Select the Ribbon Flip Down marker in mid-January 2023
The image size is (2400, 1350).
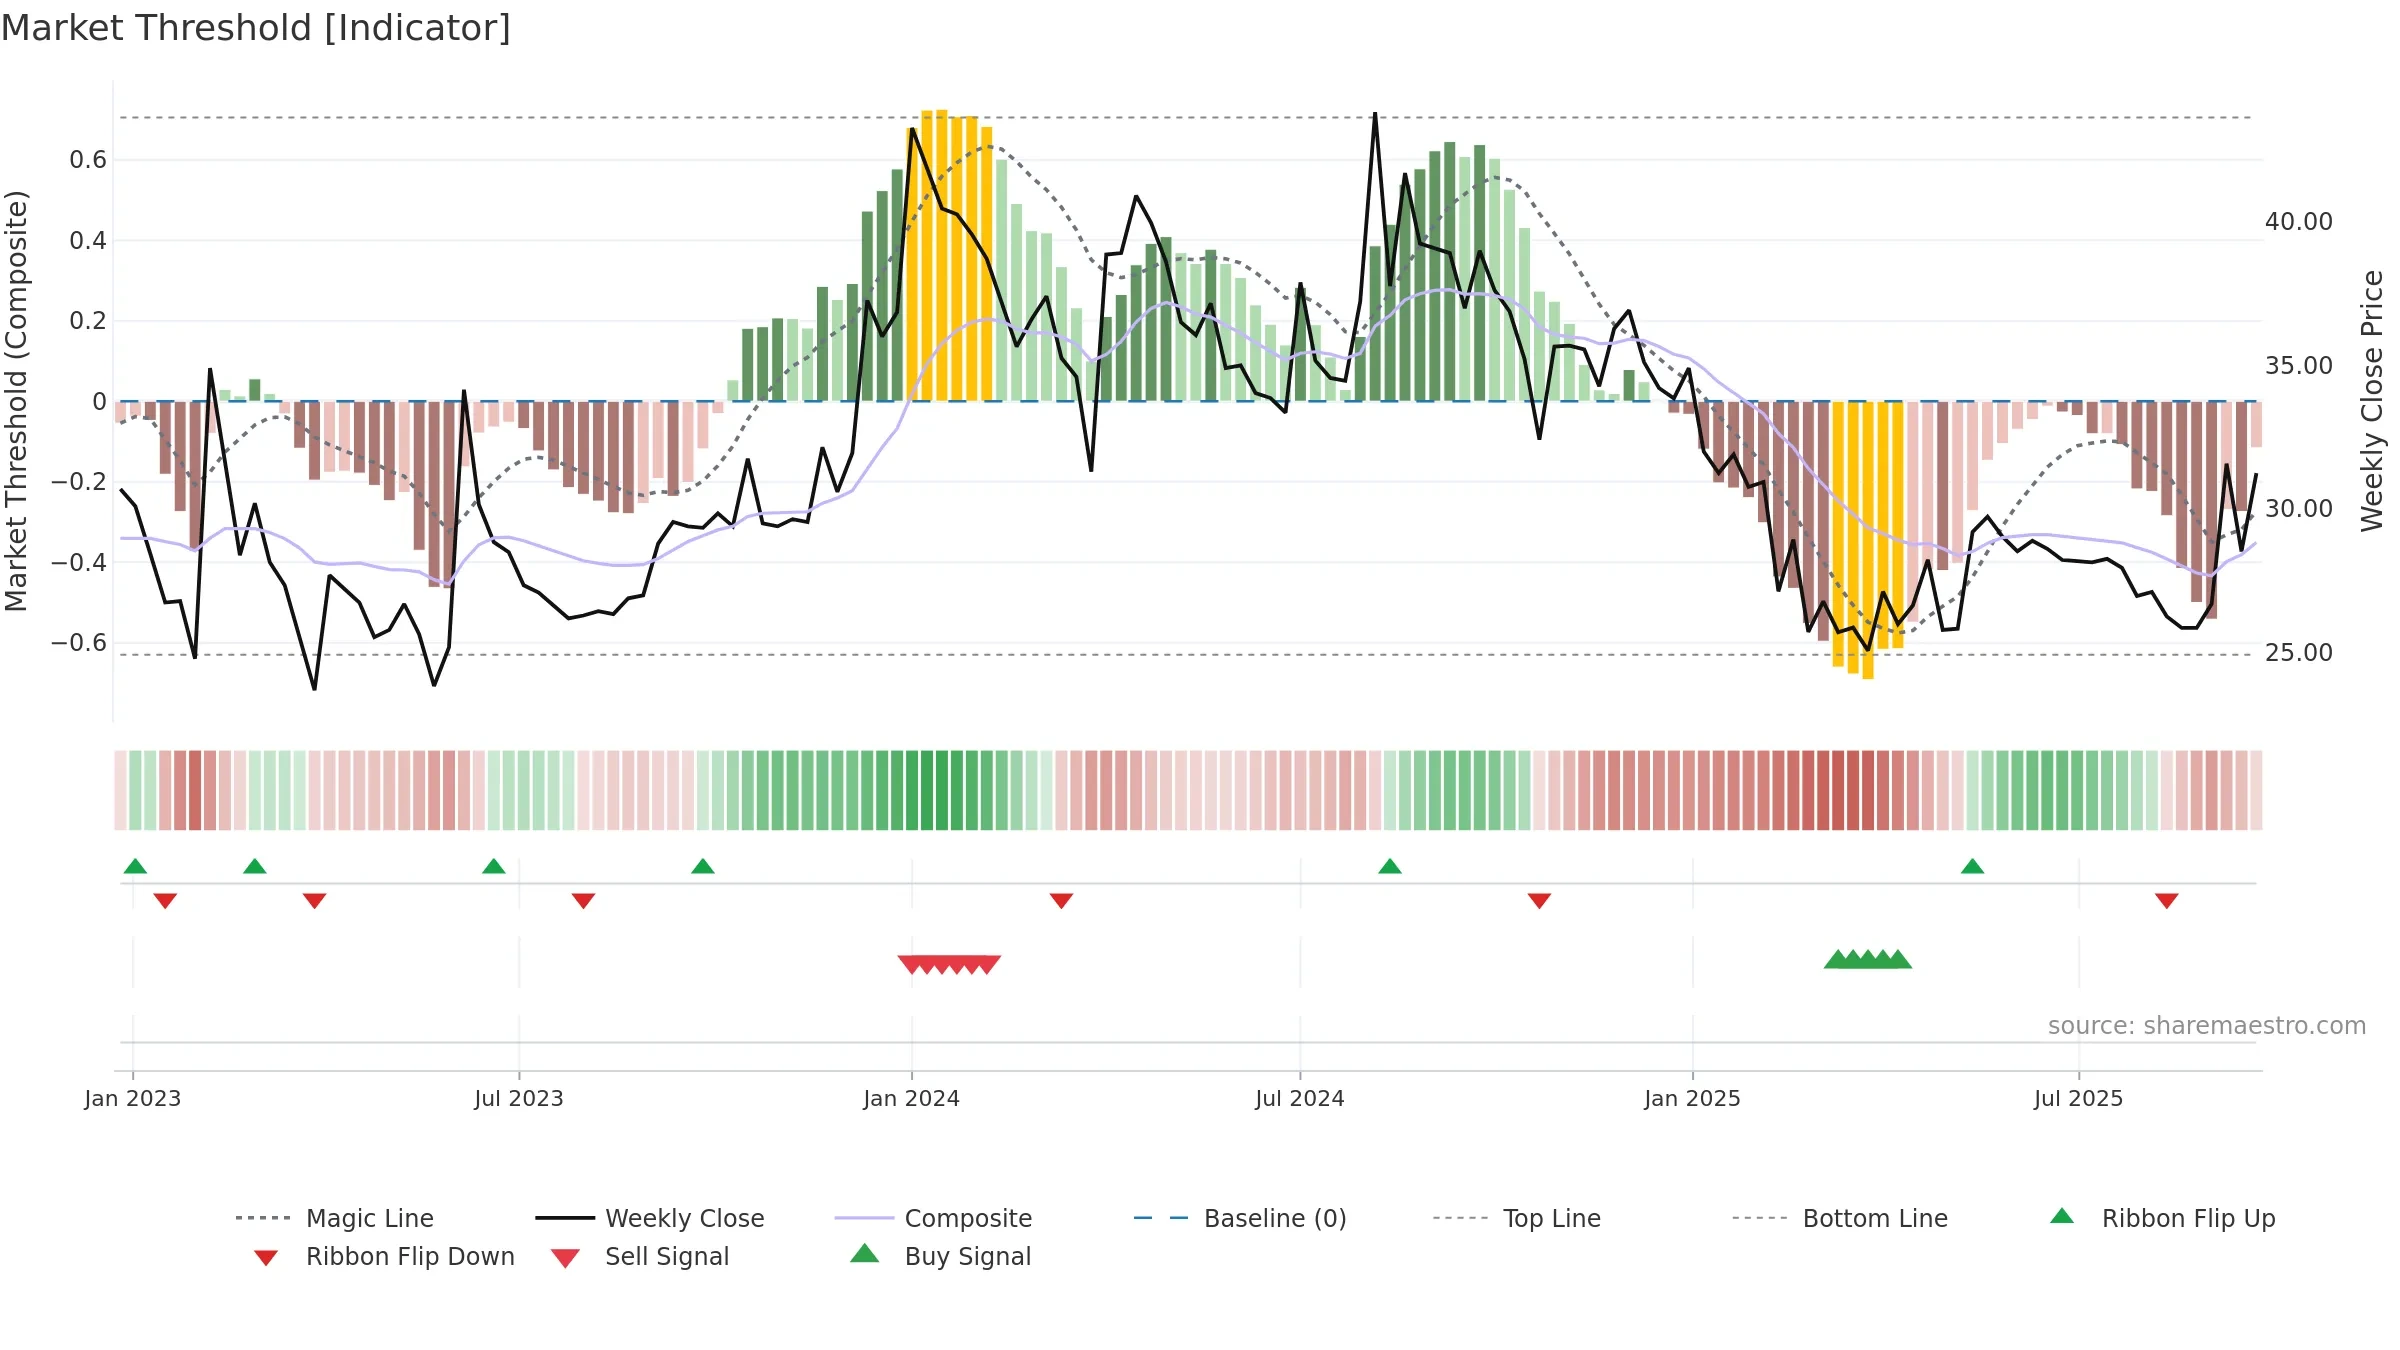click(x=165, y=901)
